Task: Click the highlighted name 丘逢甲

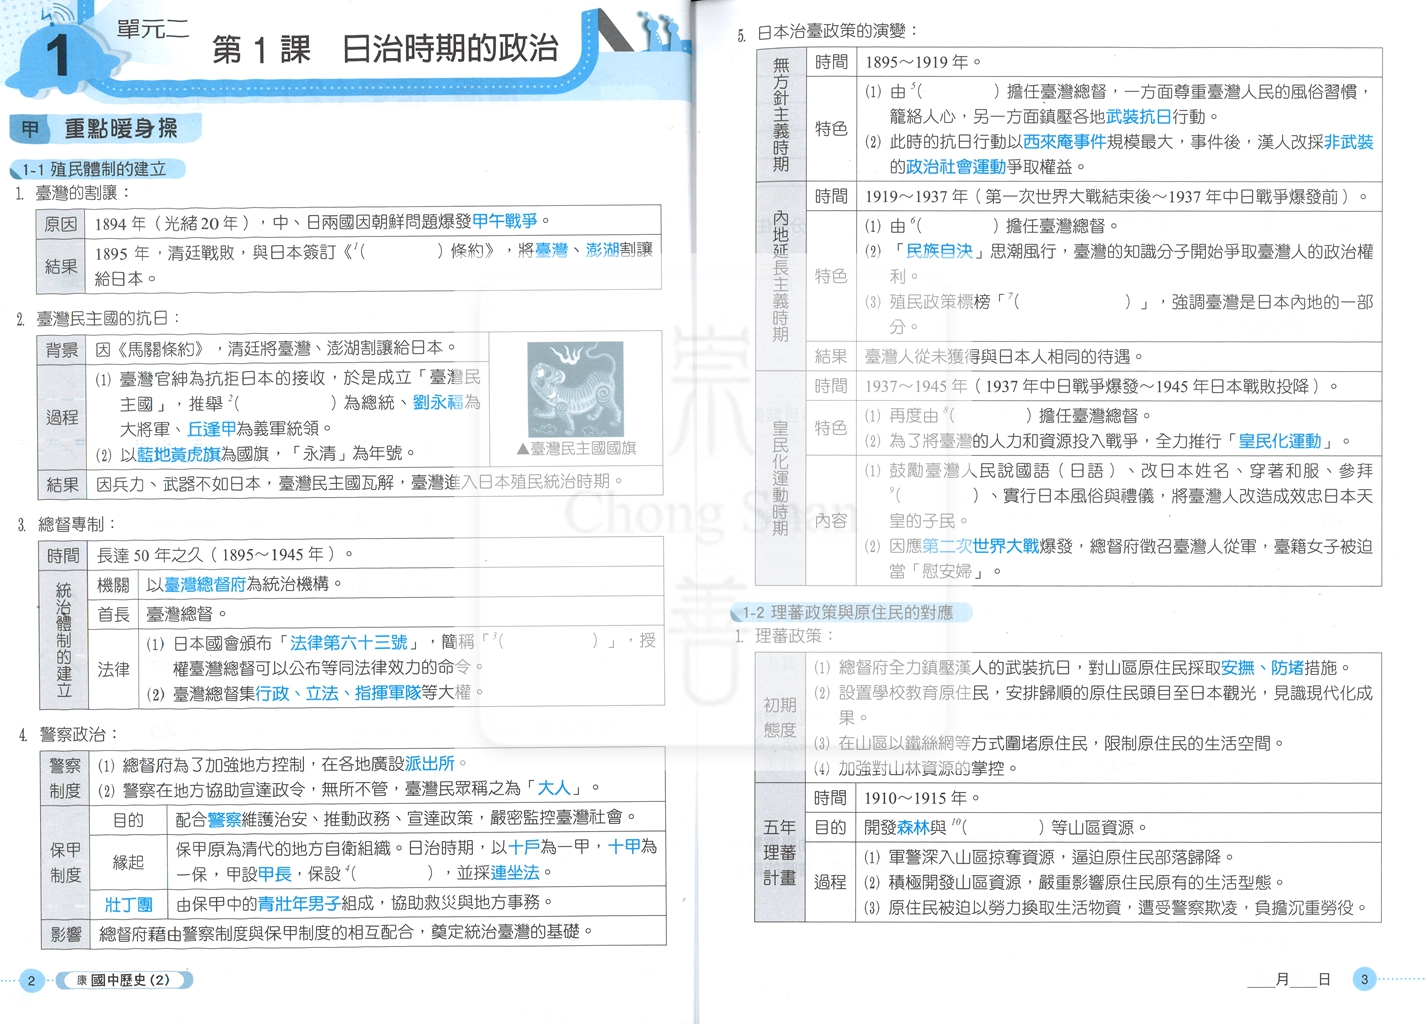Action: tap(212, 428)
